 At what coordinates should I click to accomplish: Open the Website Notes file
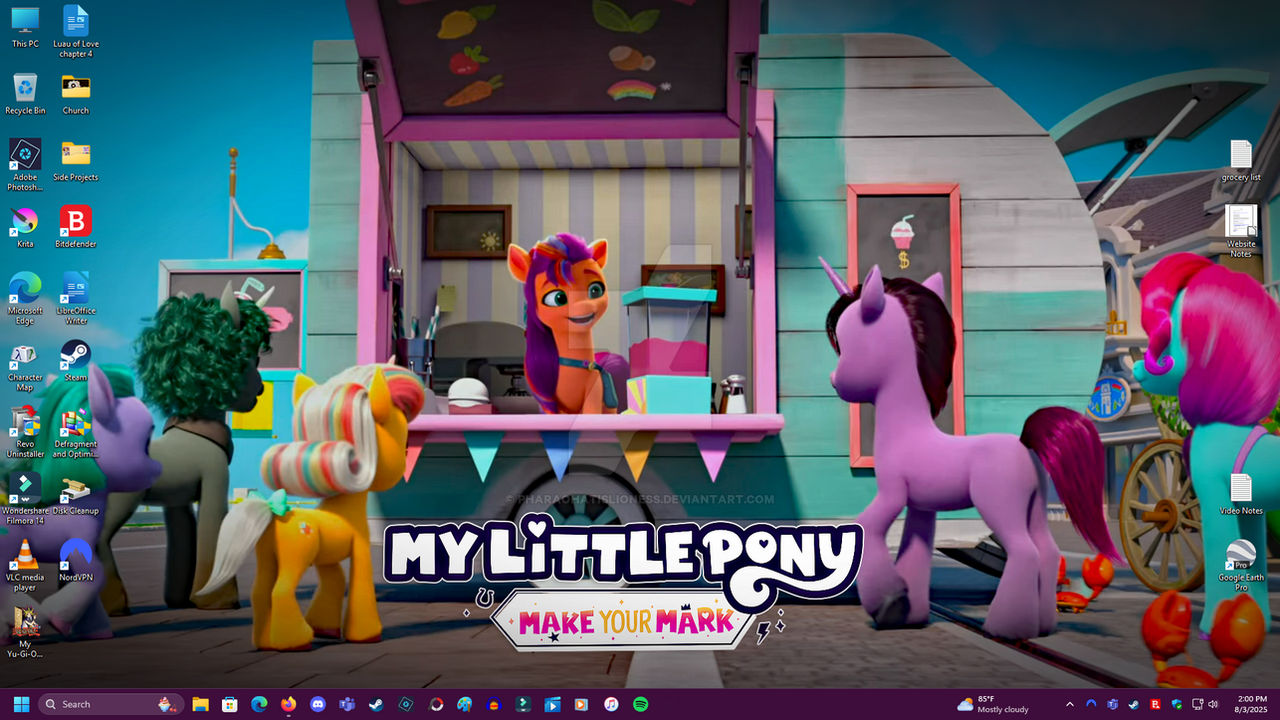(1241, 232)
